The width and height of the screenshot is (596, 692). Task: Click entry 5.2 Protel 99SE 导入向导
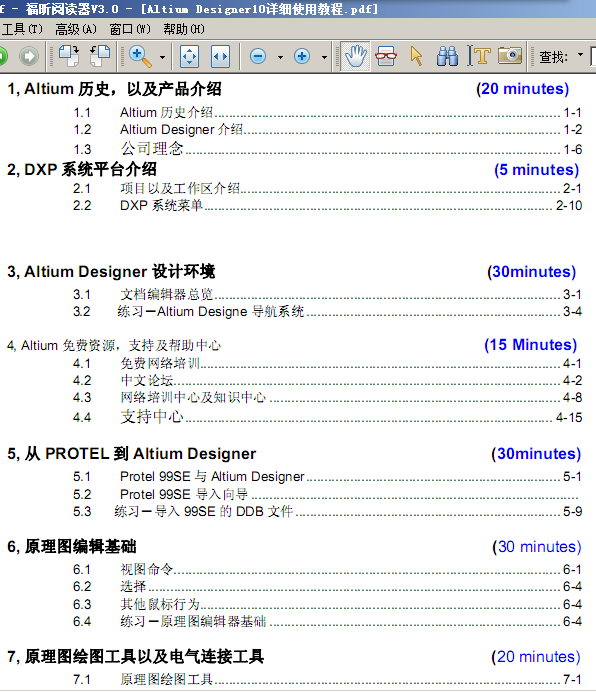point(327,494)
